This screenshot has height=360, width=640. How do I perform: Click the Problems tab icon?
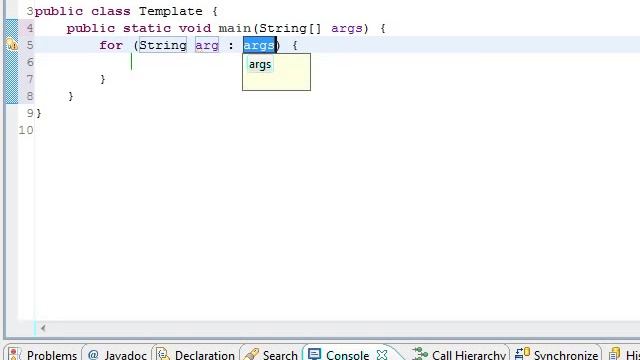point(14,354)
